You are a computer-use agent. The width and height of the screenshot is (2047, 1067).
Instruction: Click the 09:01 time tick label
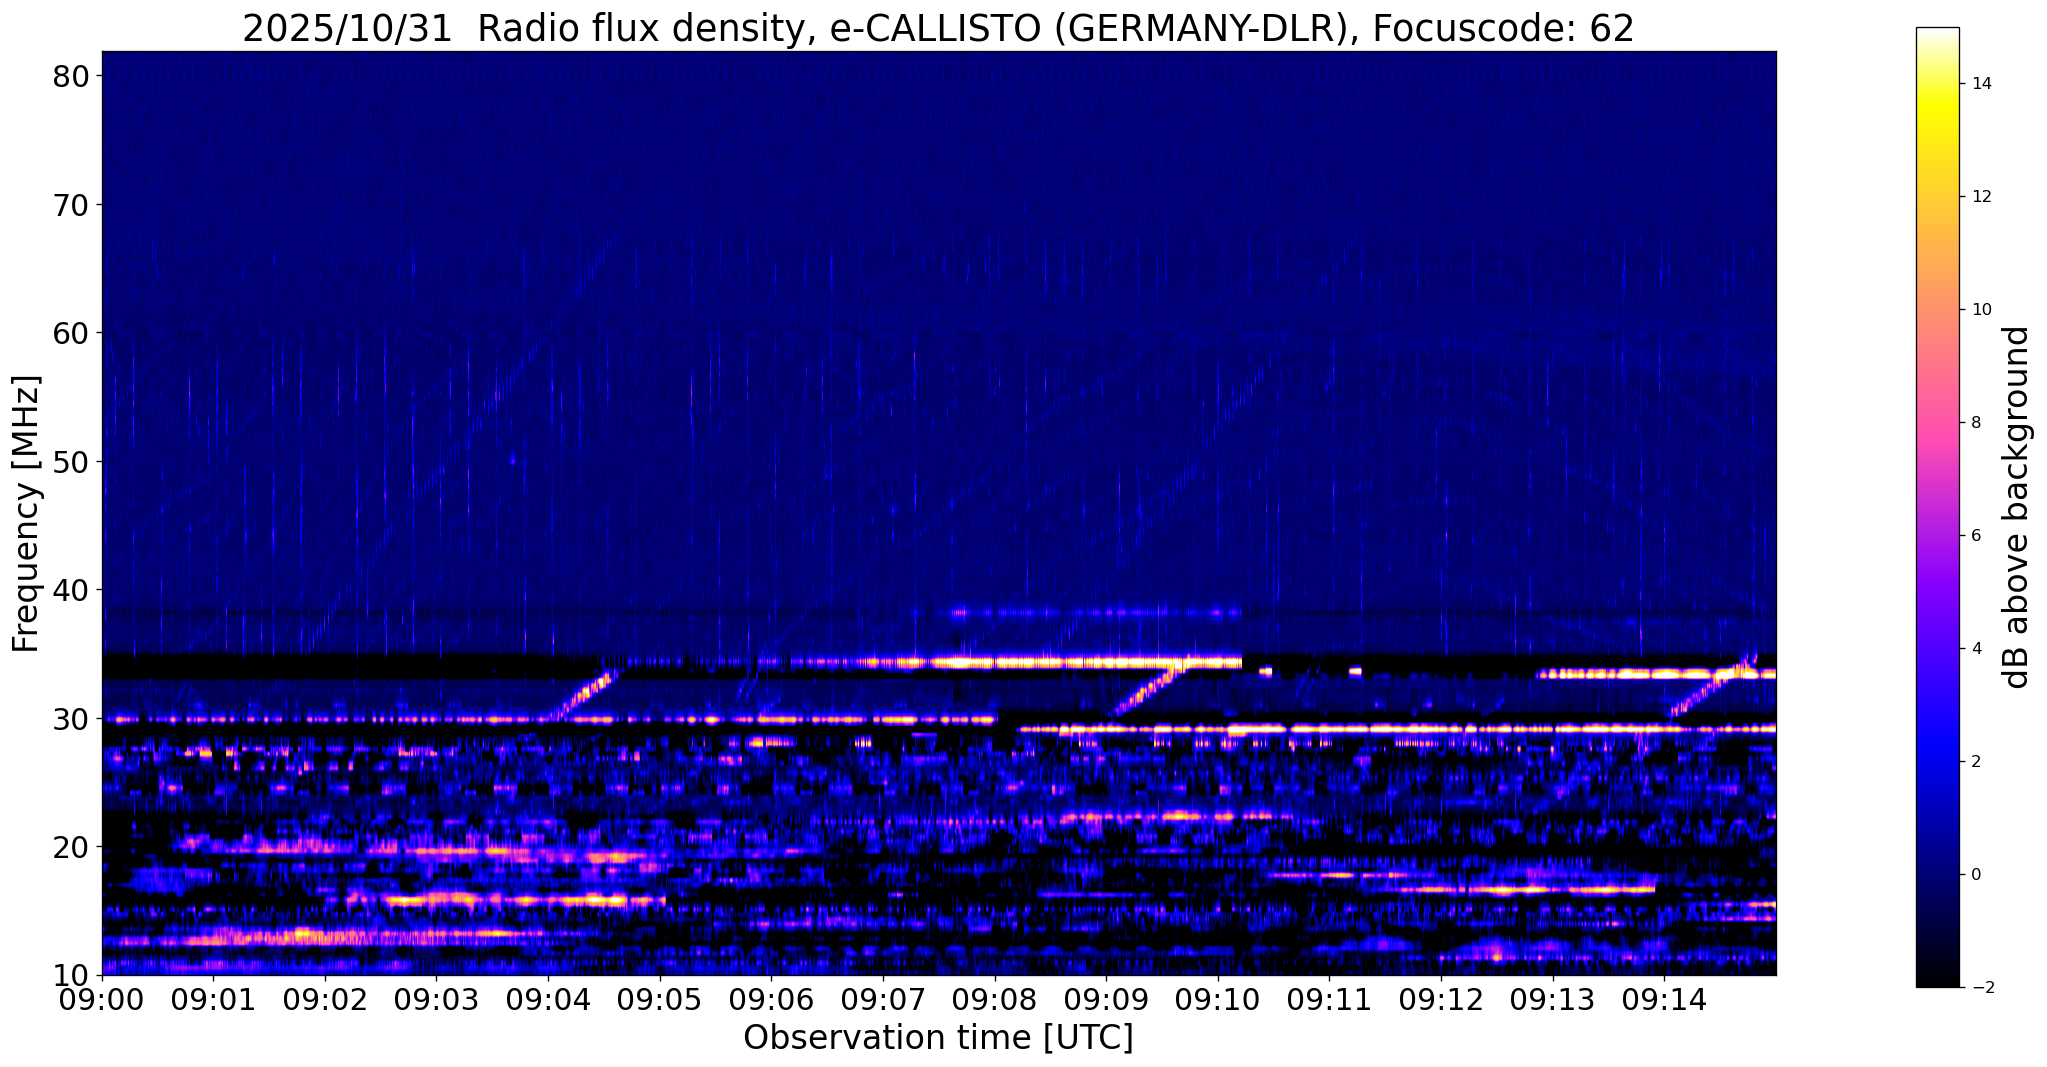pyautogui.click(x=213, y=999)
